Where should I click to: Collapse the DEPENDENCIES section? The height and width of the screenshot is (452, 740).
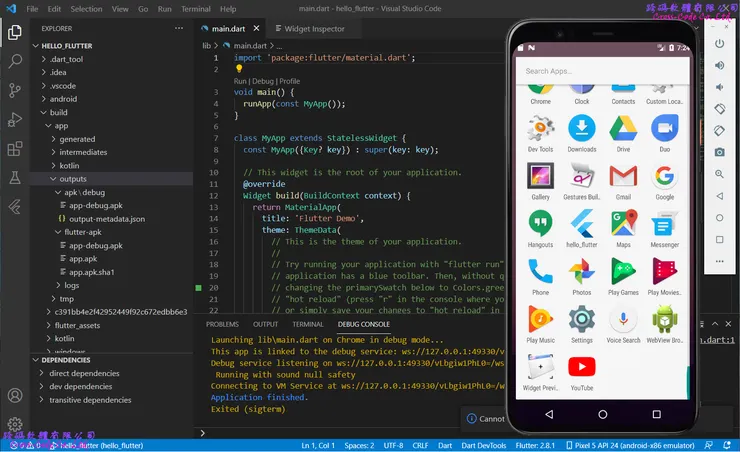66,360
